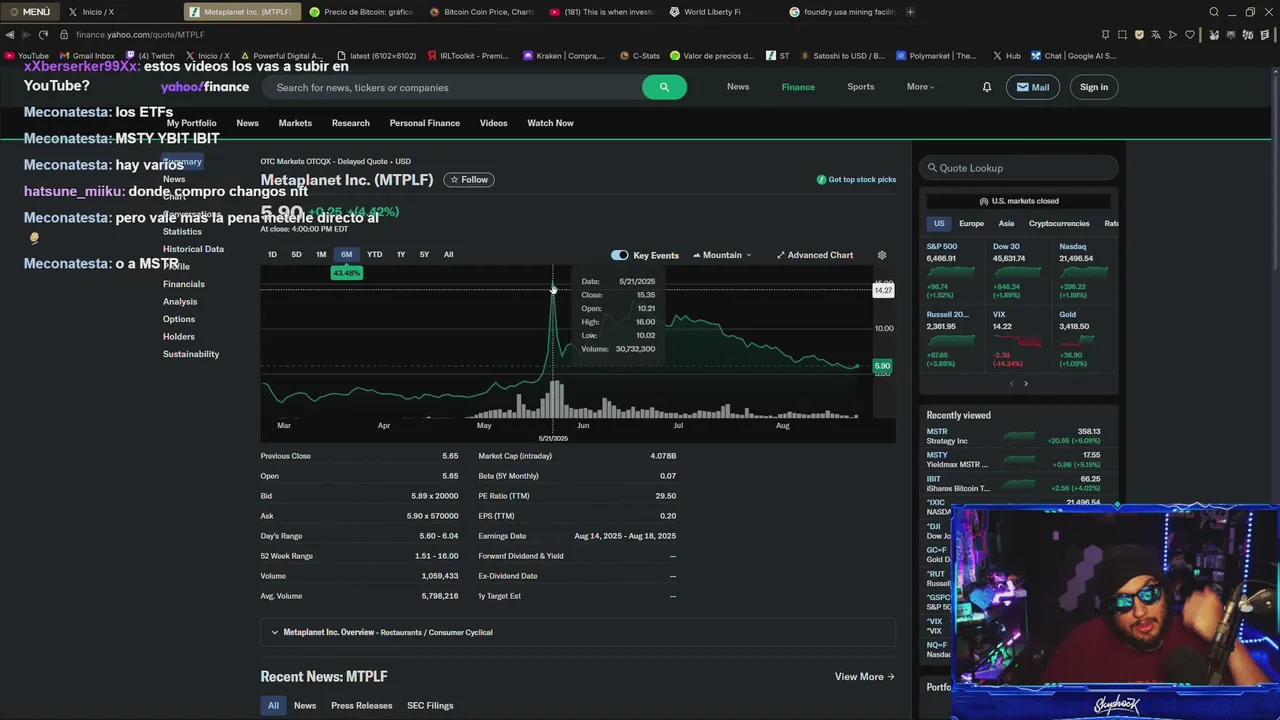
Task: Click the Sign in button
Action: 1094,87
